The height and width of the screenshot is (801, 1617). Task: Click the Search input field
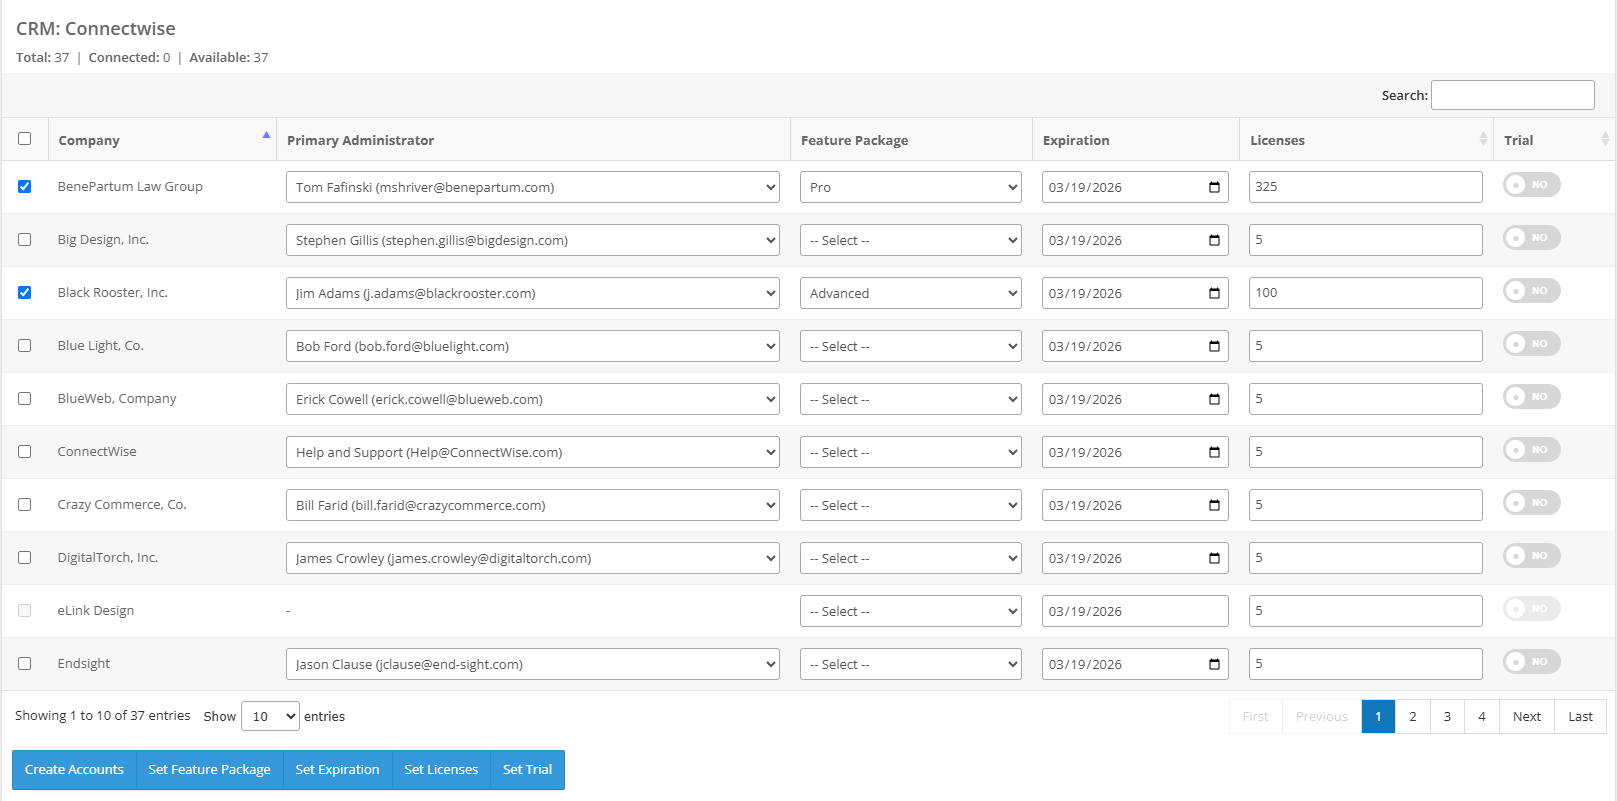1512,95
